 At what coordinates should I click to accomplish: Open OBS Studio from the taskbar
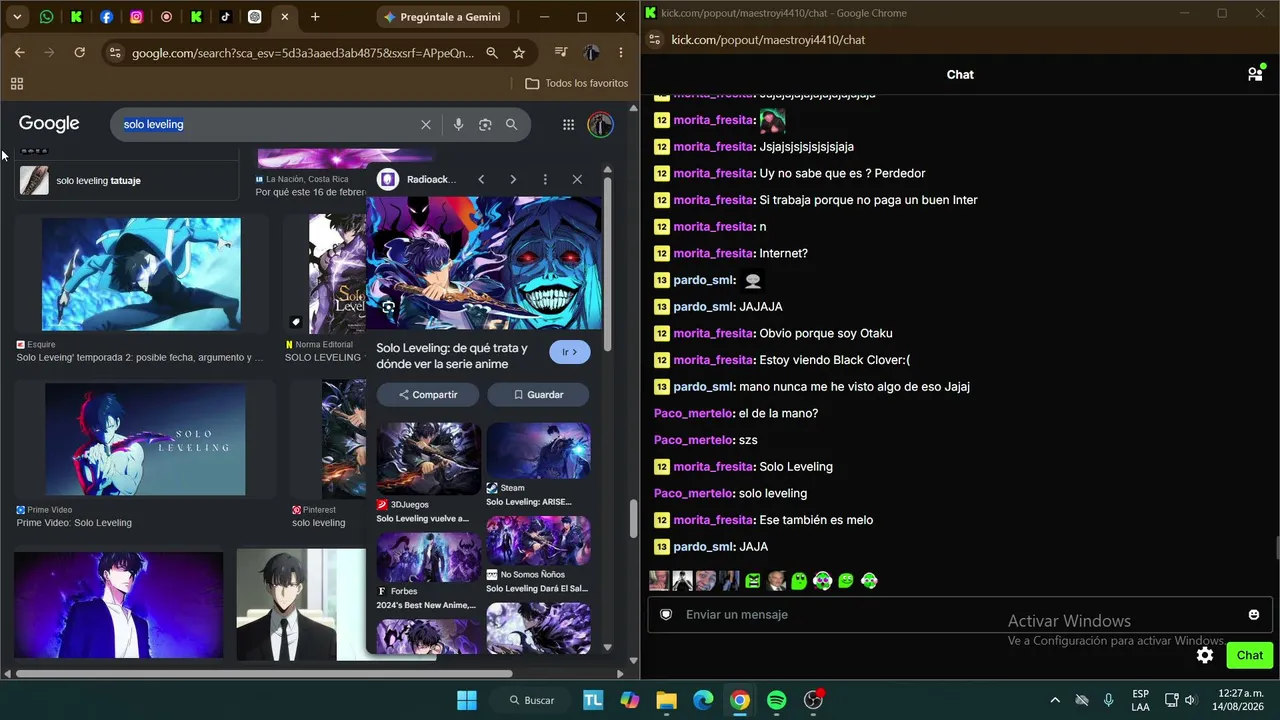tap(814, 700)
